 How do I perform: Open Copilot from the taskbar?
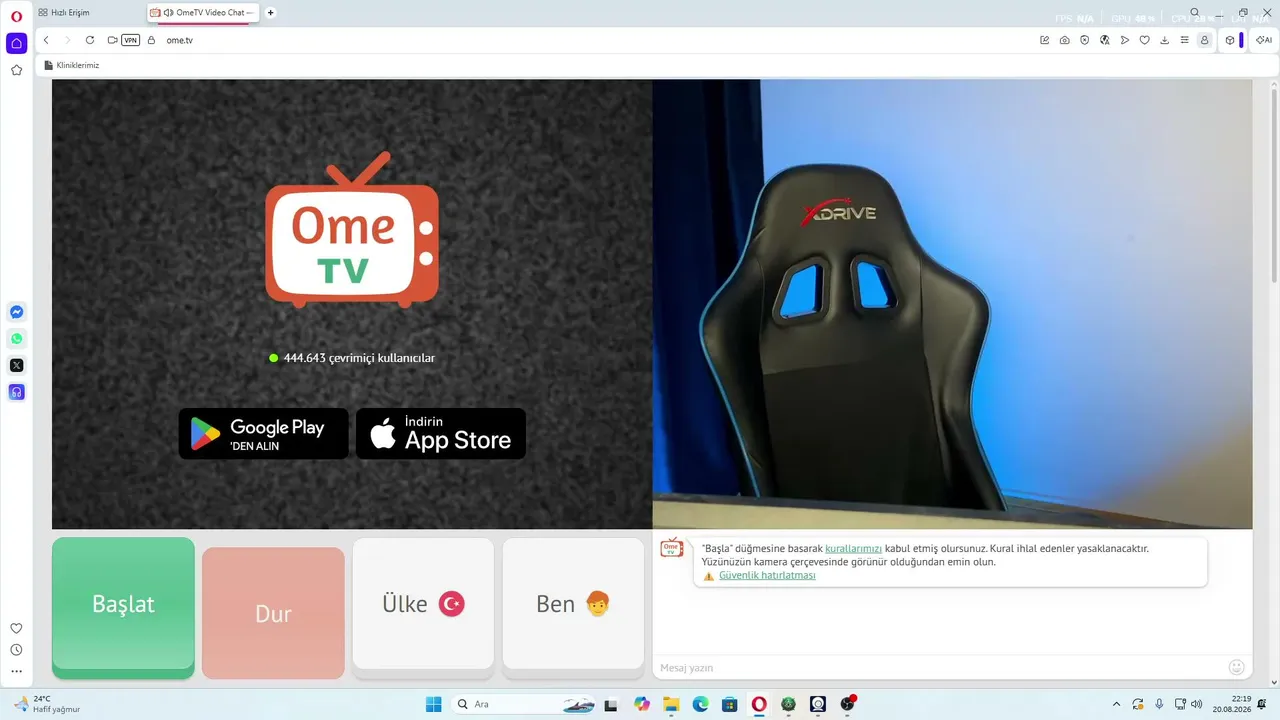(x=642, y=704)
